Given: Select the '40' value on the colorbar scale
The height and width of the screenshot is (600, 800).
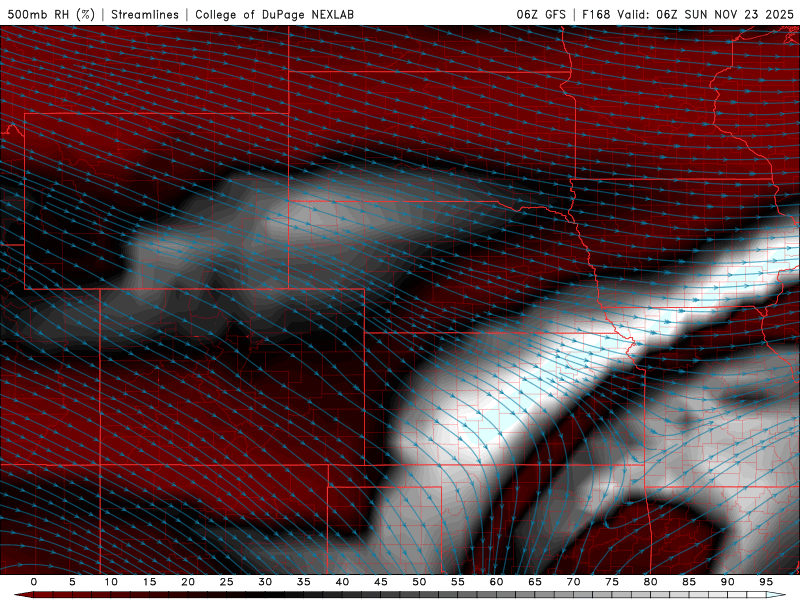Looking at the screenshot, I should pos(342,582).
